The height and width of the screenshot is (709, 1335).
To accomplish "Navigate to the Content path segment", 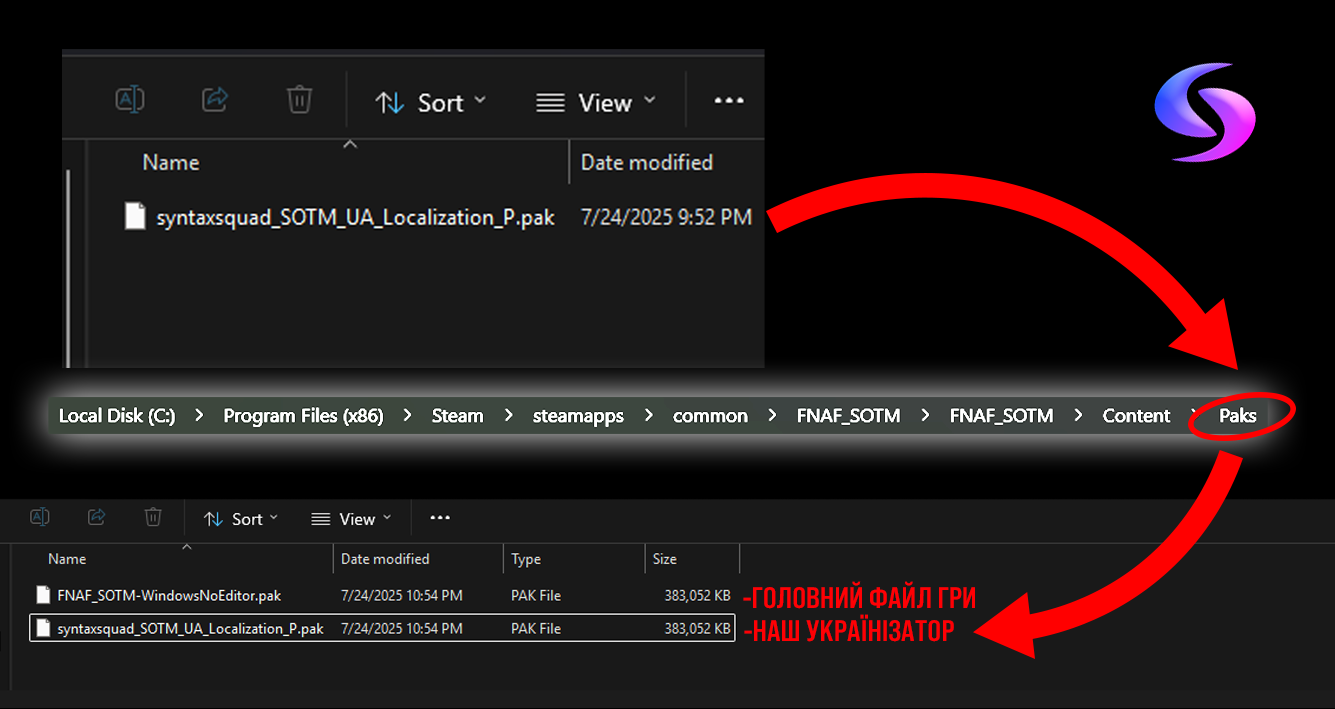I will [1136, 416].
